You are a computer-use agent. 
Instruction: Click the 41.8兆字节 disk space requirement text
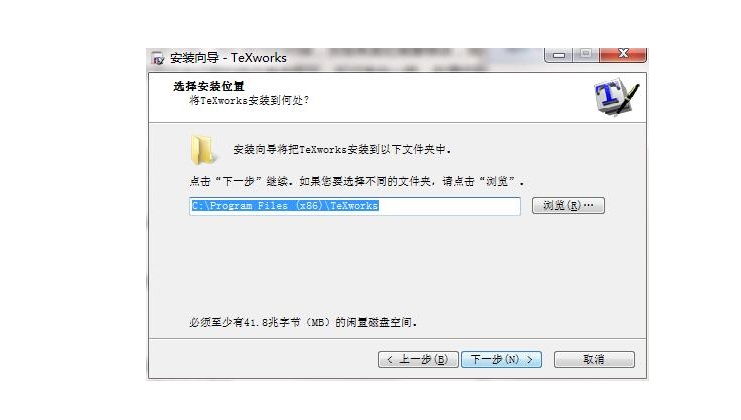(303, 323)
